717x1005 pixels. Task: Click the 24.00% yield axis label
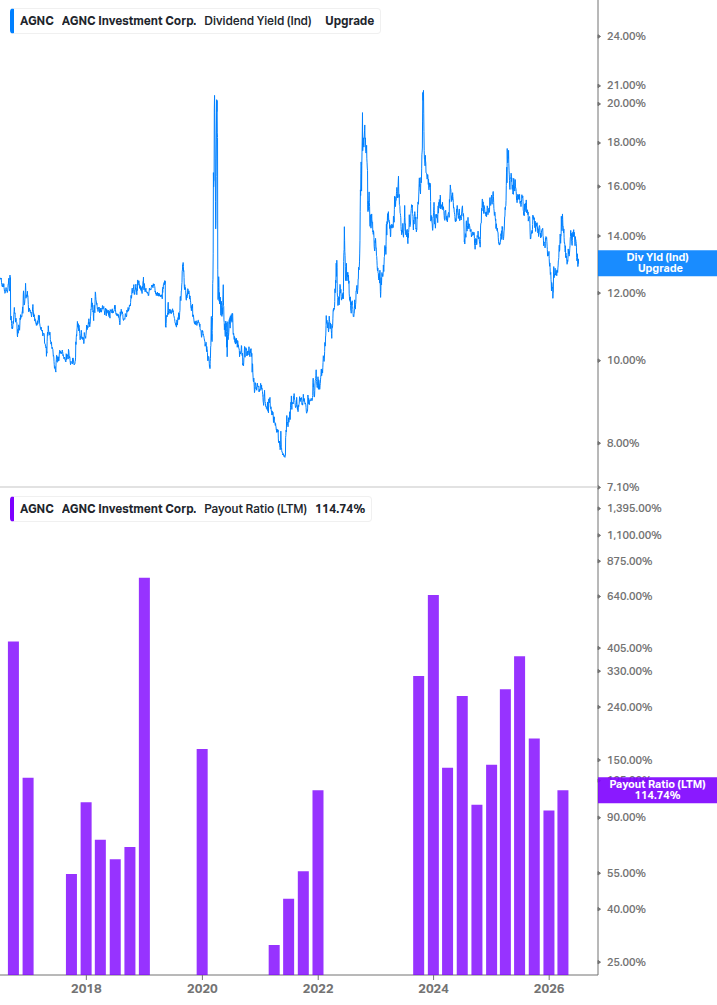[626, 37]
